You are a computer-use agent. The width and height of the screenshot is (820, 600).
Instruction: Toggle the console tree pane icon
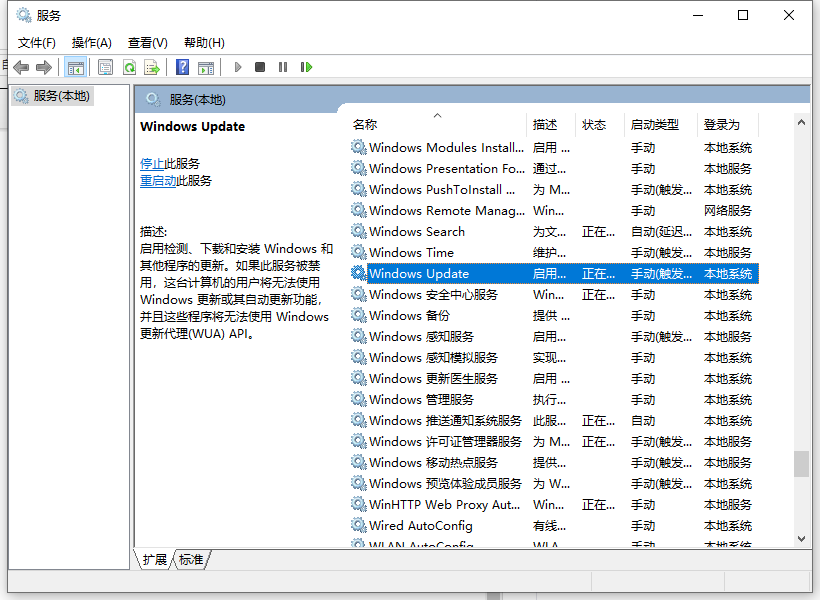[x=75, y=66]
